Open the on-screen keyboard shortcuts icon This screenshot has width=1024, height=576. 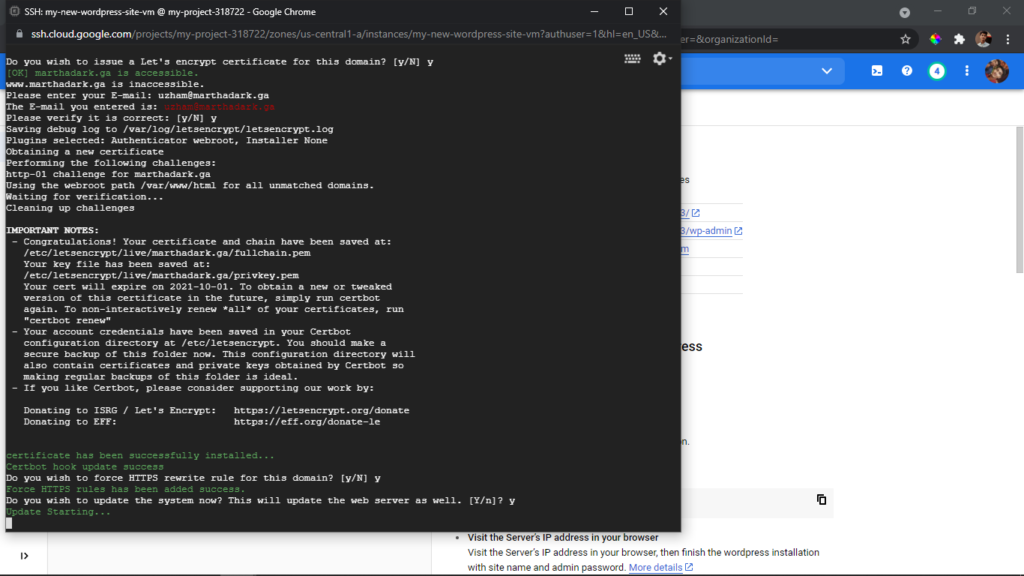coord(632,59)
